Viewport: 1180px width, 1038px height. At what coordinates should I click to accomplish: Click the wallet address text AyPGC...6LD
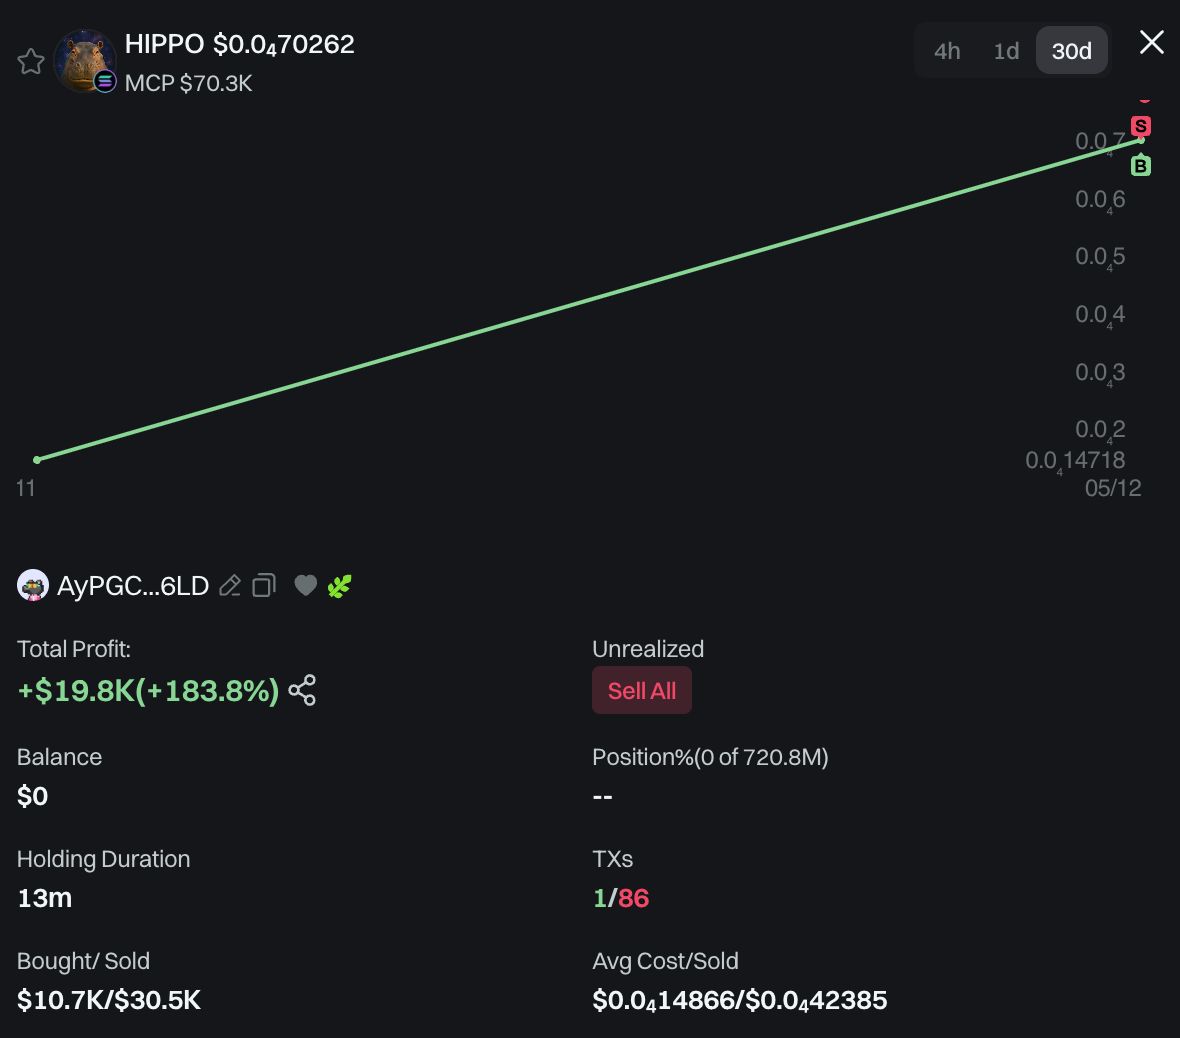coord(133,586)
